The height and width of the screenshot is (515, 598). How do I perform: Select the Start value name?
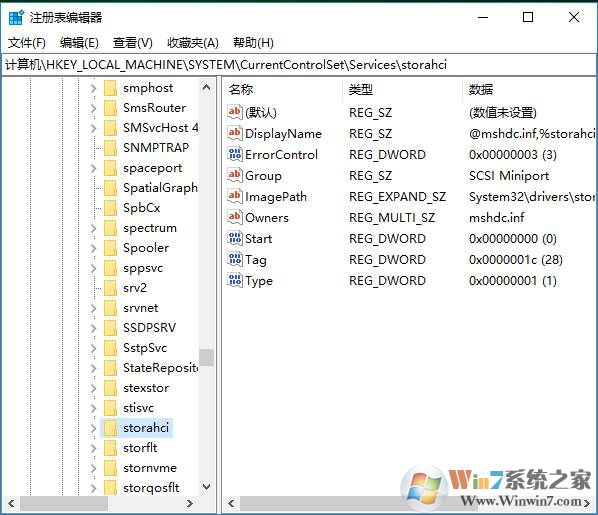click(x=259, y=239)
